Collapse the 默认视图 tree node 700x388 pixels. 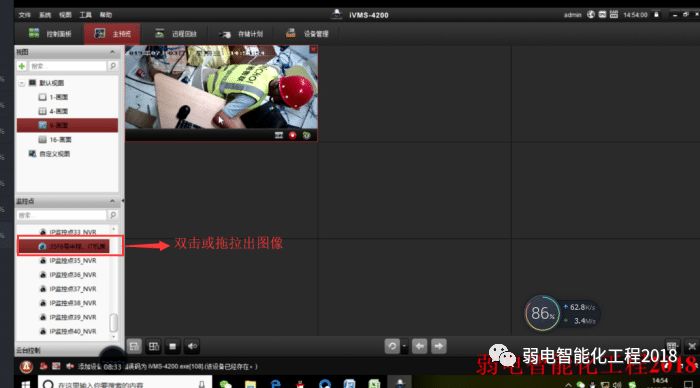click(x=21, y=83)
